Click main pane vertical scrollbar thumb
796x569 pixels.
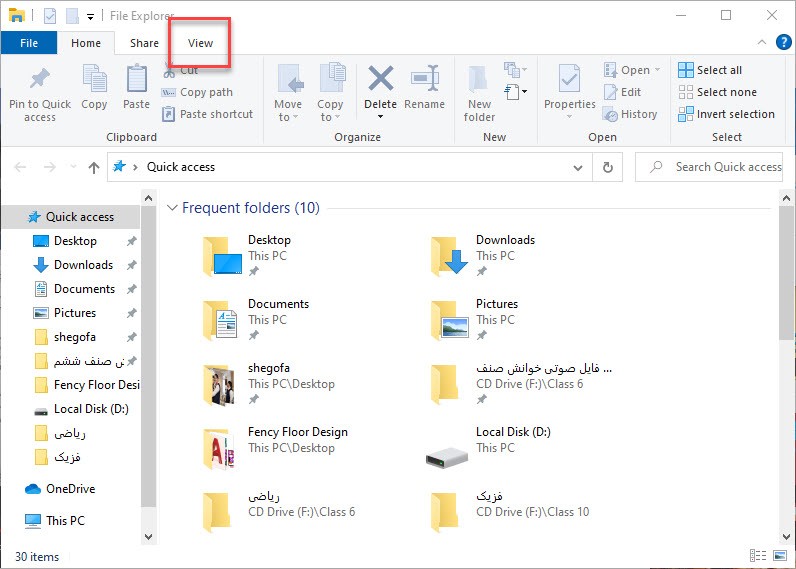click(x=786, y=273)
